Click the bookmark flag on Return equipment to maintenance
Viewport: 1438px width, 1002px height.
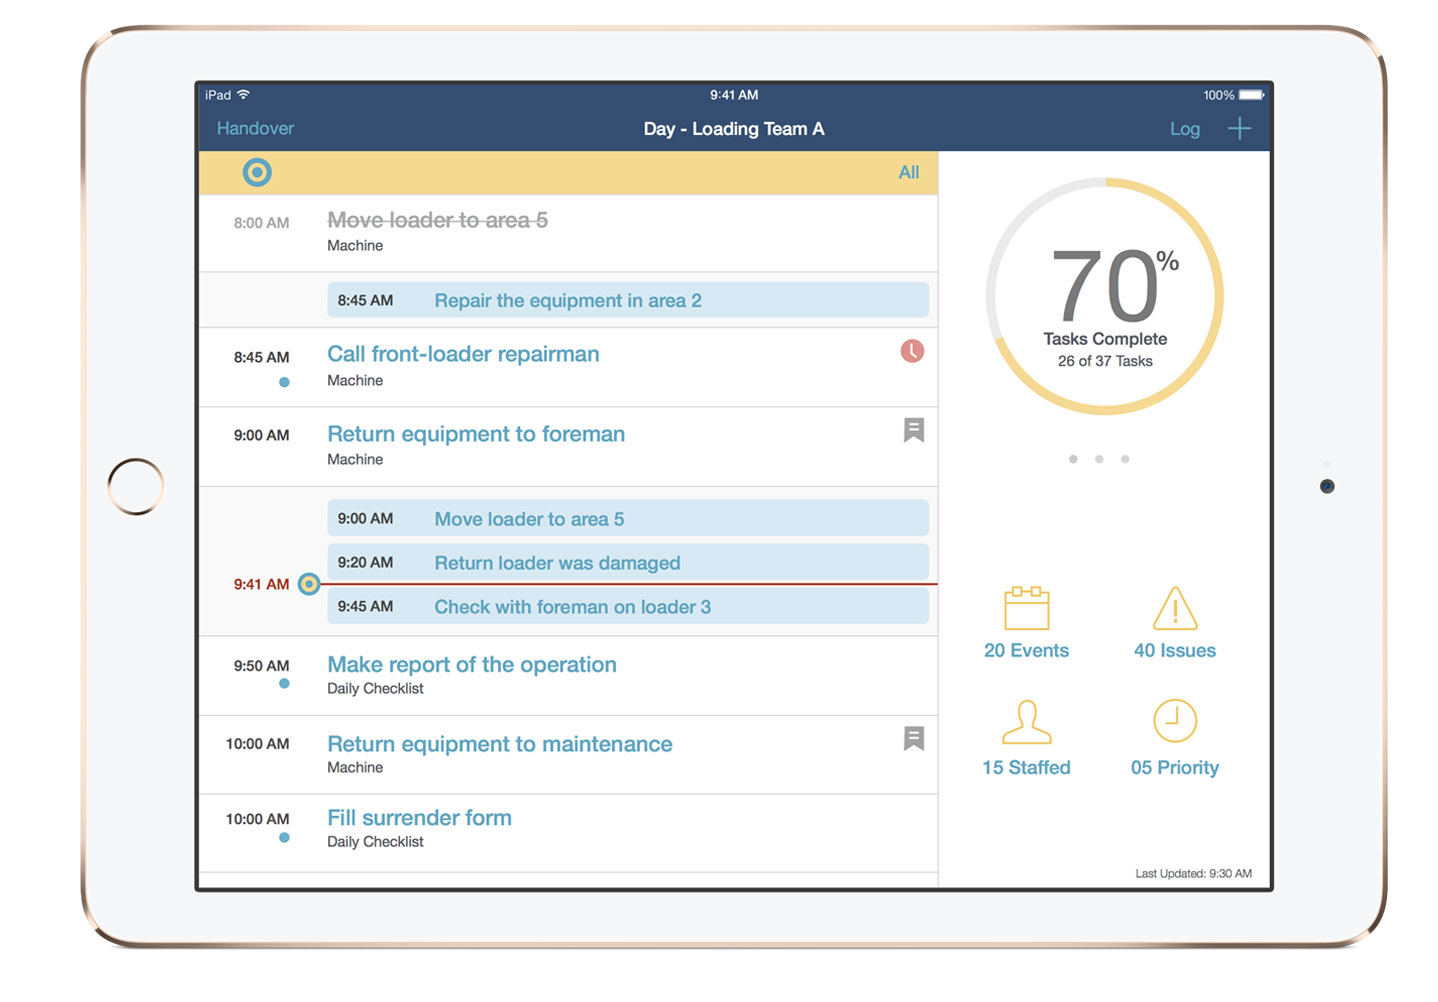915,737
